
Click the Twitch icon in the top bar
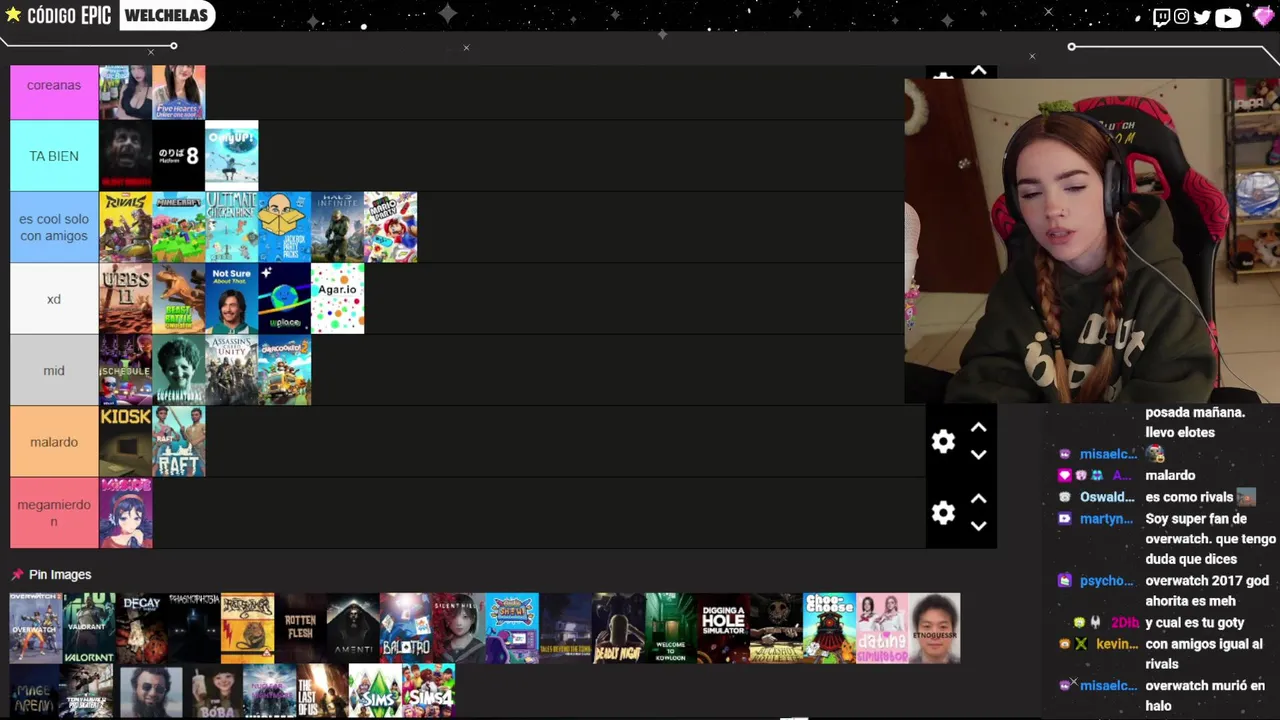[x=1161, y=17]
